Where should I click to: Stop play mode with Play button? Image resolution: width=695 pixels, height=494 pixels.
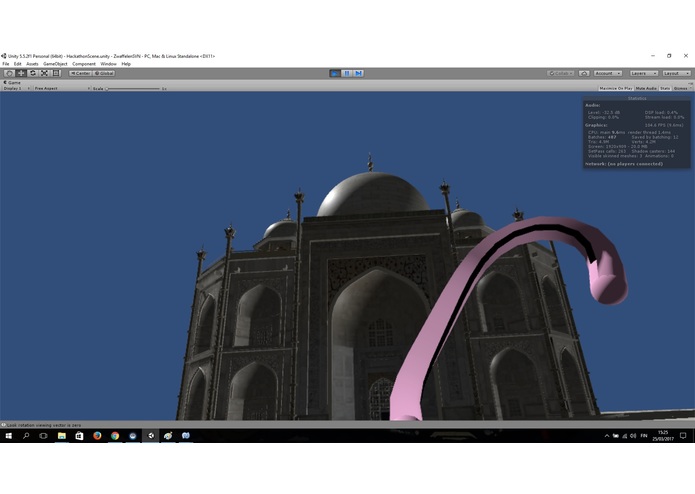pos(335,73)
